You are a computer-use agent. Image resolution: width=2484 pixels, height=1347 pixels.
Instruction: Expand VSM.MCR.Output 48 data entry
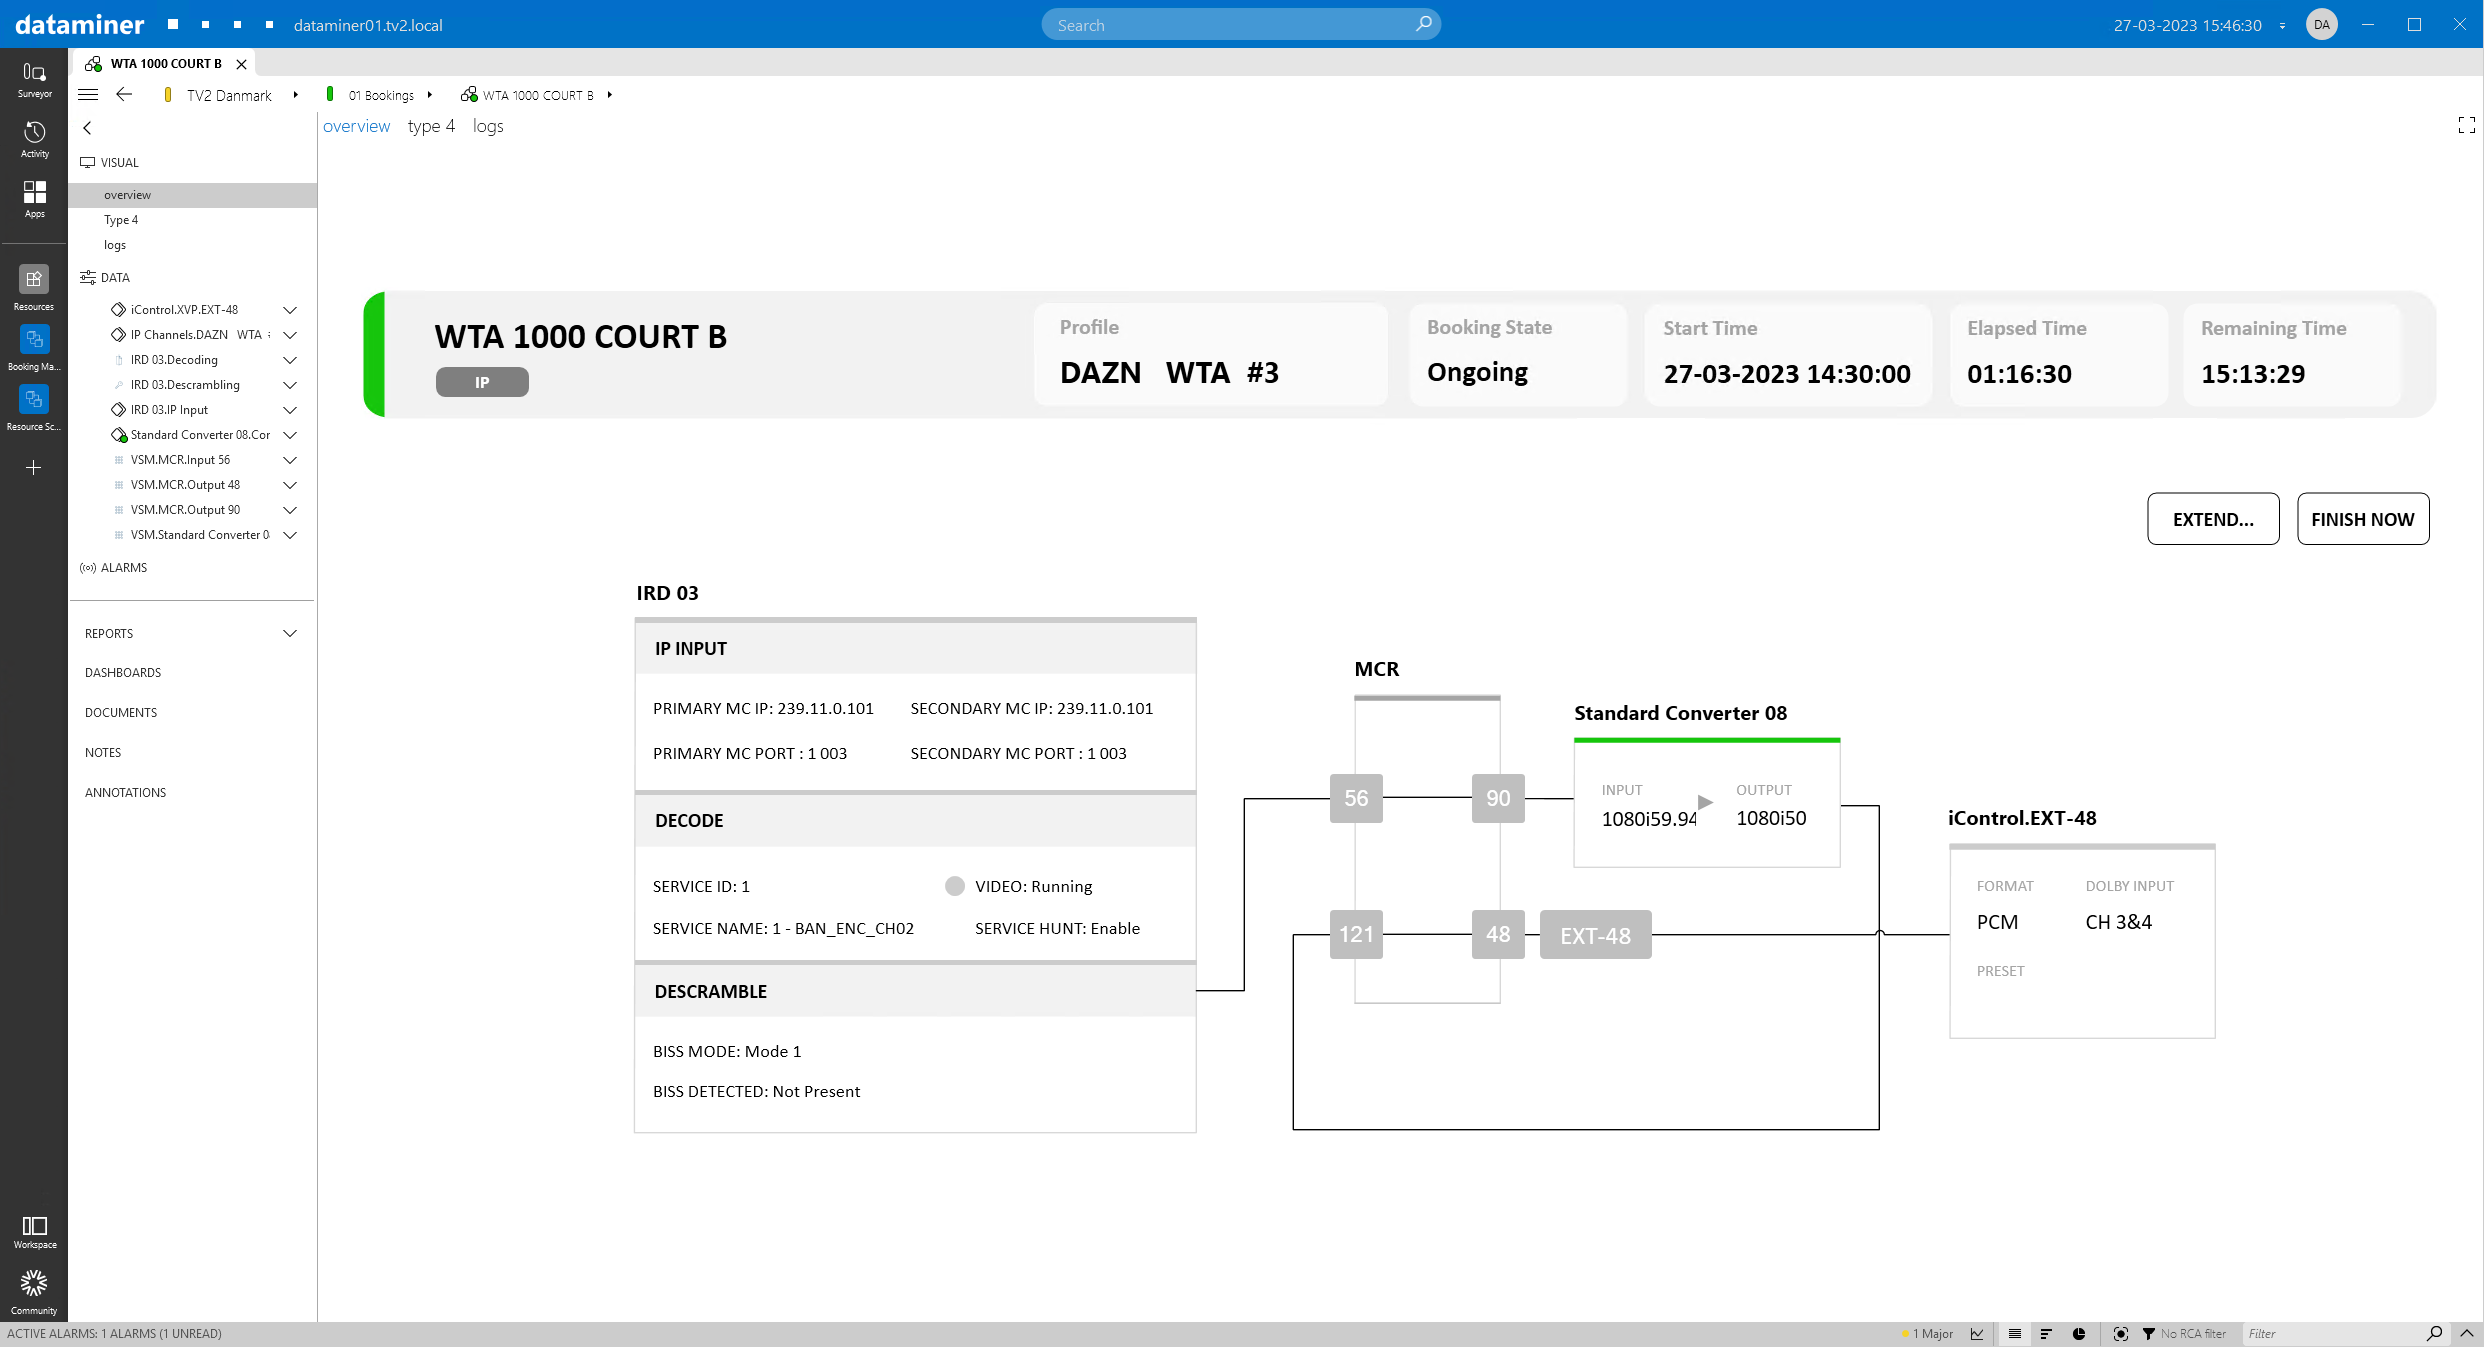tap(290, 485)
